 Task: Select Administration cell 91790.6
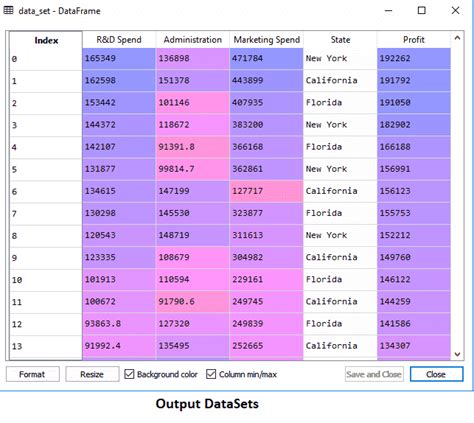tap(193, 302)
